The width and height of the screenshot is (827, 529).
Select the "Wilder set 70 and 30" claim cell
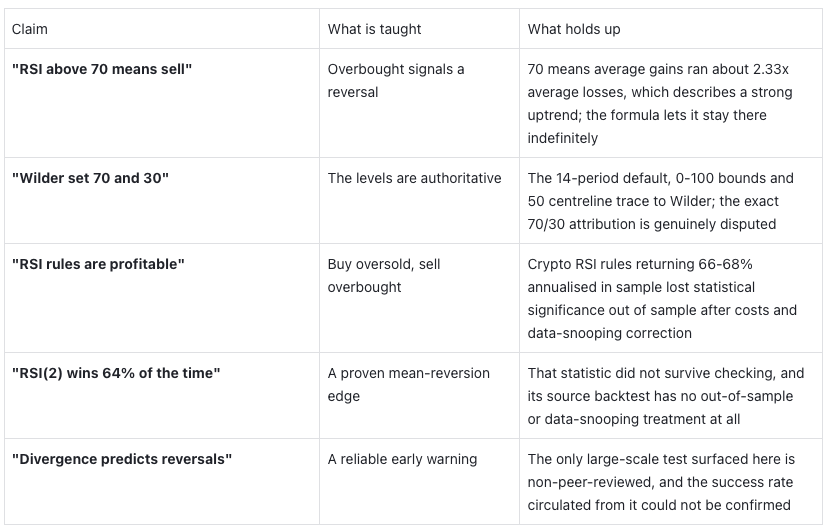[162, 201]
